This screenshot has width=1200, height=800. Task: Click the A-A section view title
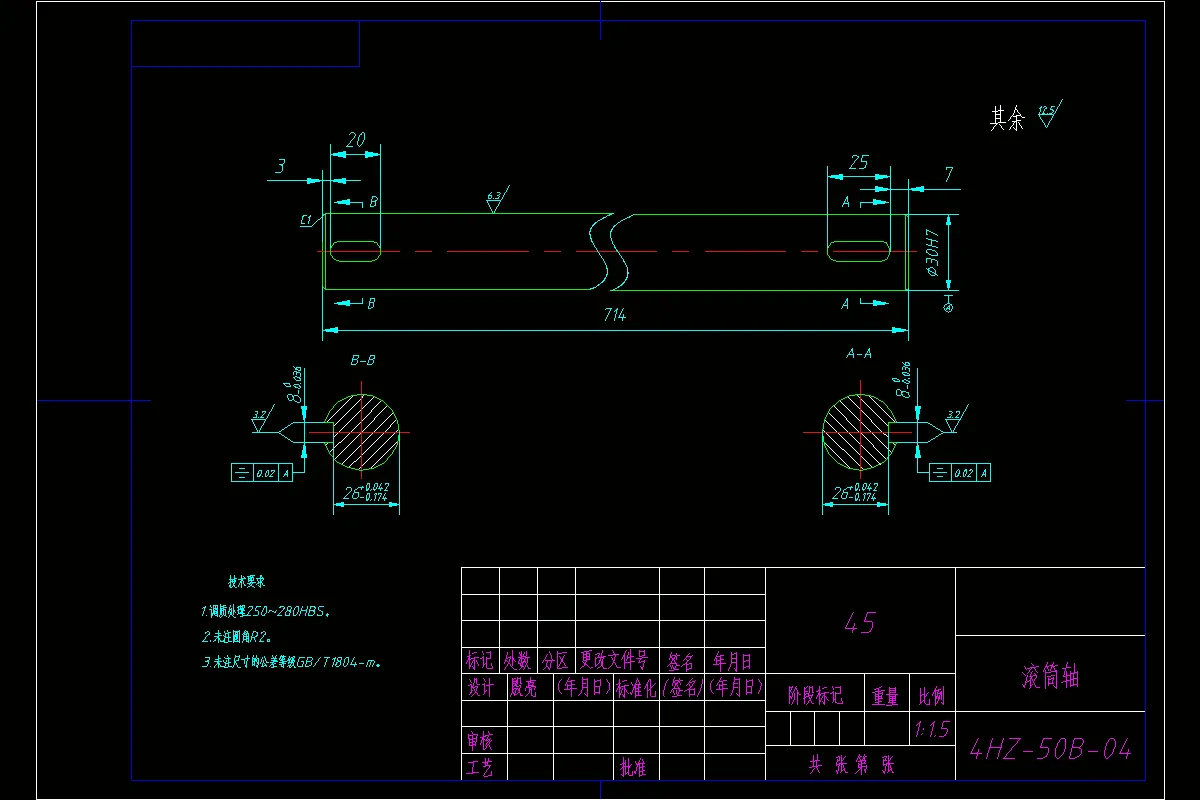858,353
